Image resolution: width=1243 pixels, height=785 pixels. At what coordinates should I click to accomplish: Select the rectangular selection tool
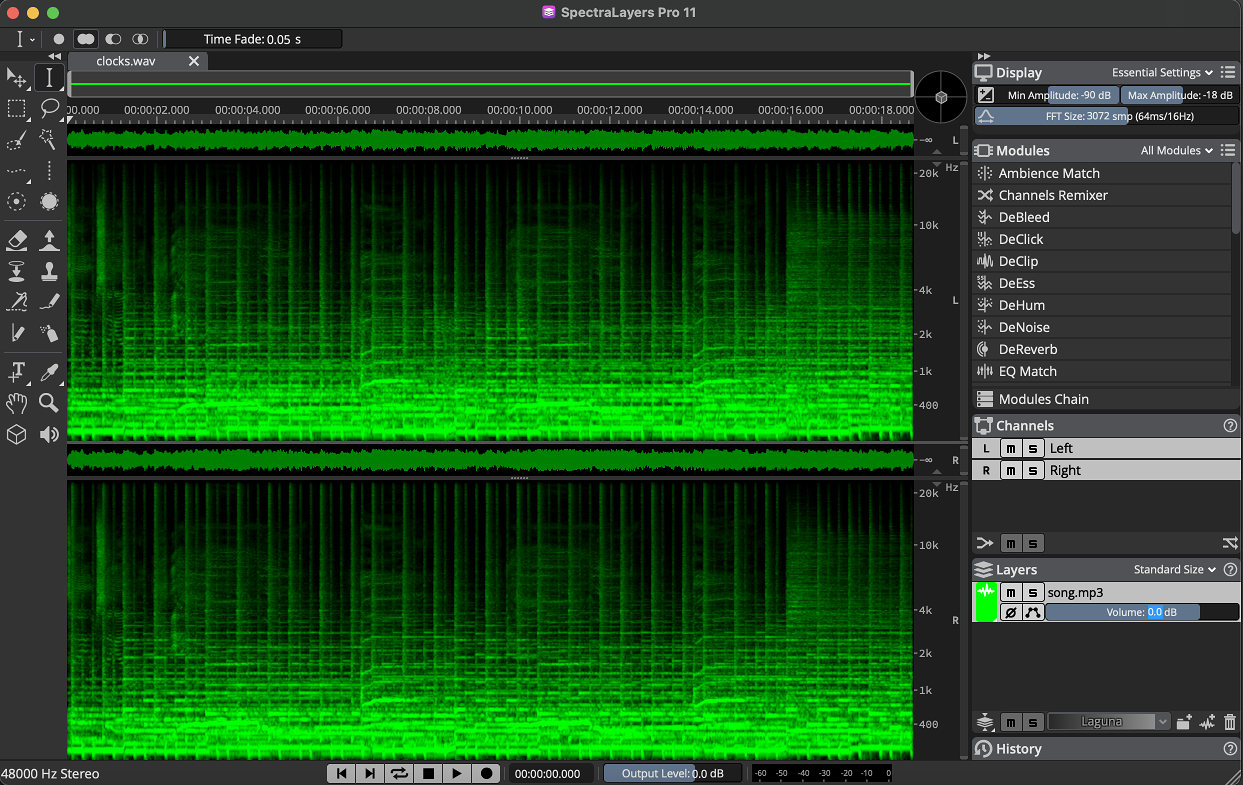pos(17,108)
